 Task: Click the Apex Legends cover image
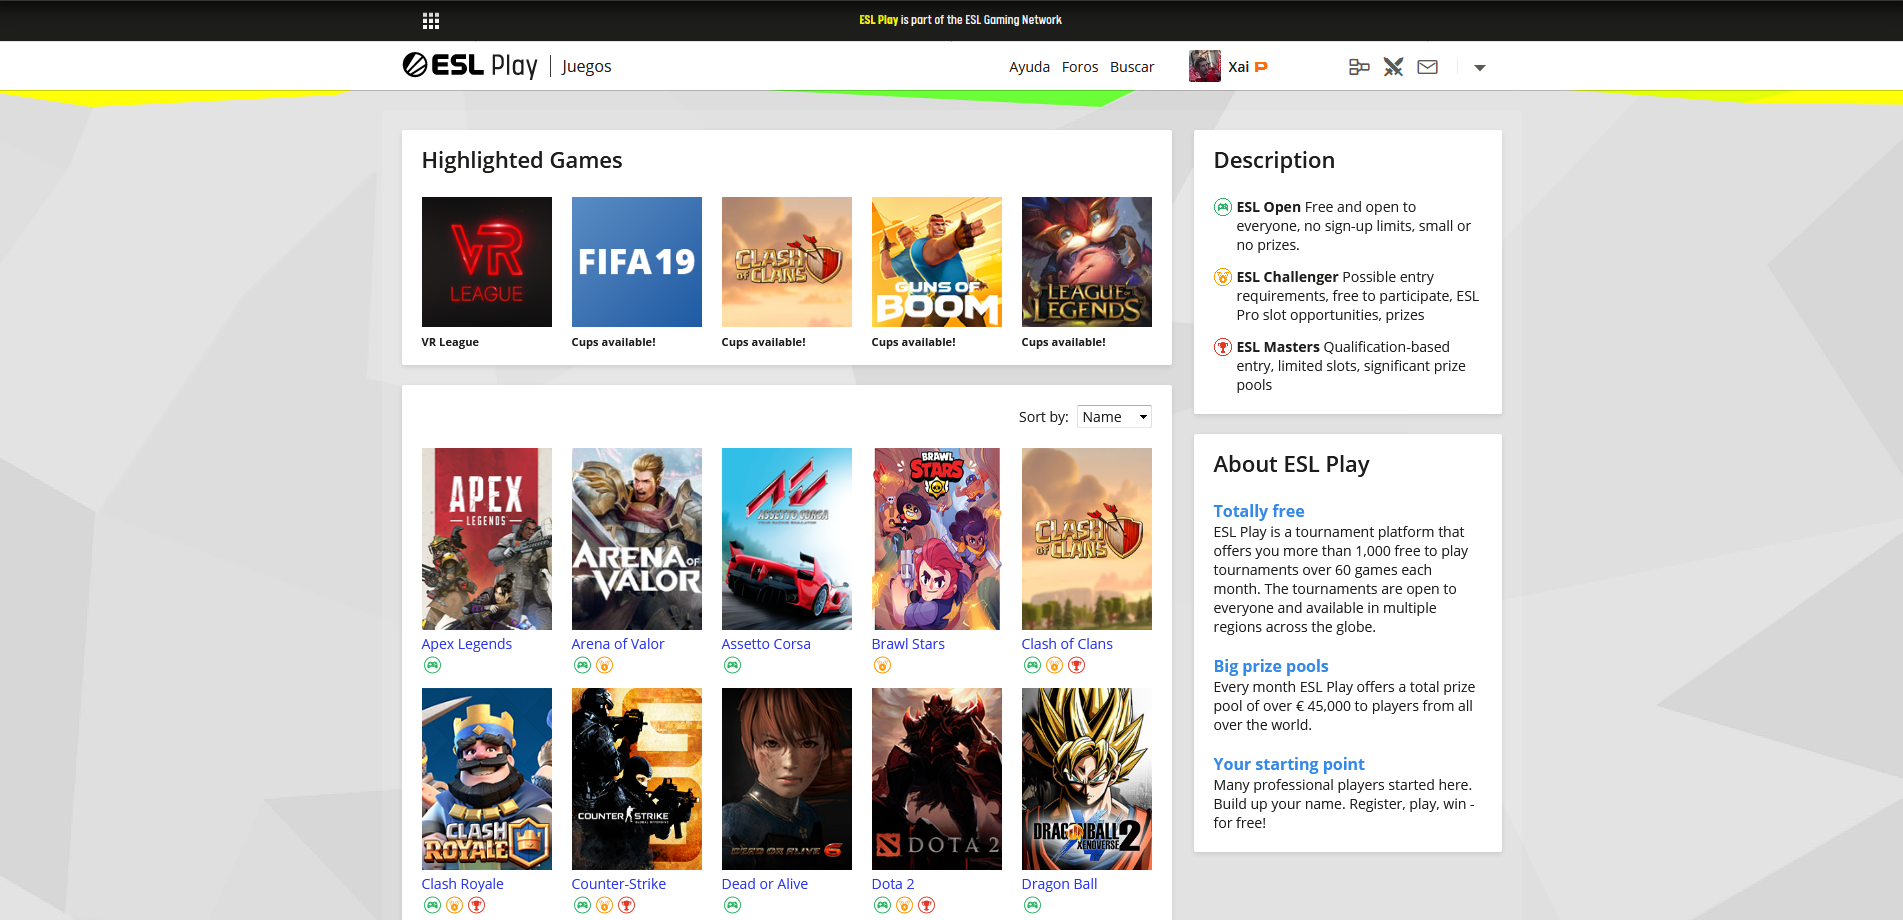click(487, 539)
